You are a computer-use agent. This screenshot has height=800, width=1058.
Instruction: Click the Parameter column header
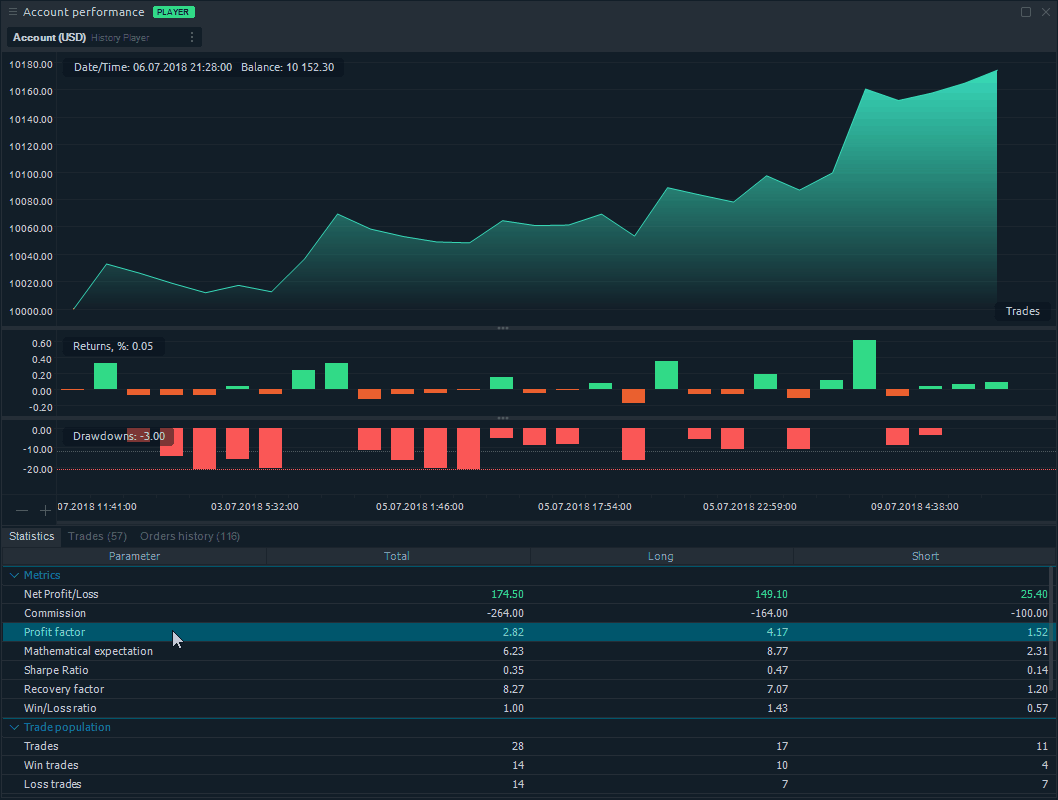[134, 556]
